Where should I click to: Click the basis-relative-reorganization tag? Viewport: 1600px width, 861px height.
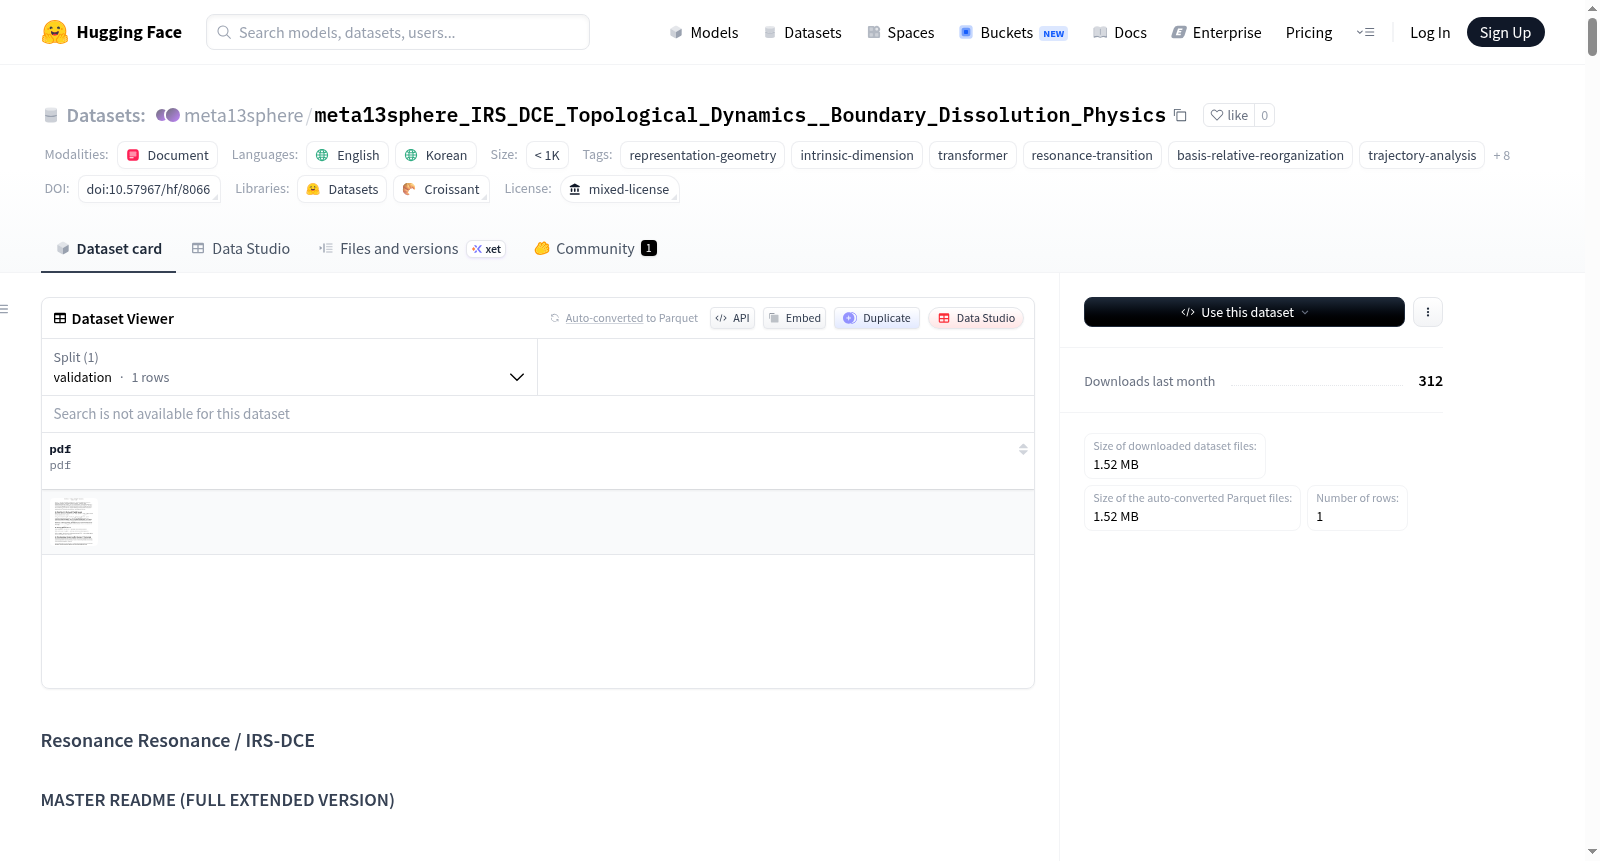click(x=1260, y=155)
